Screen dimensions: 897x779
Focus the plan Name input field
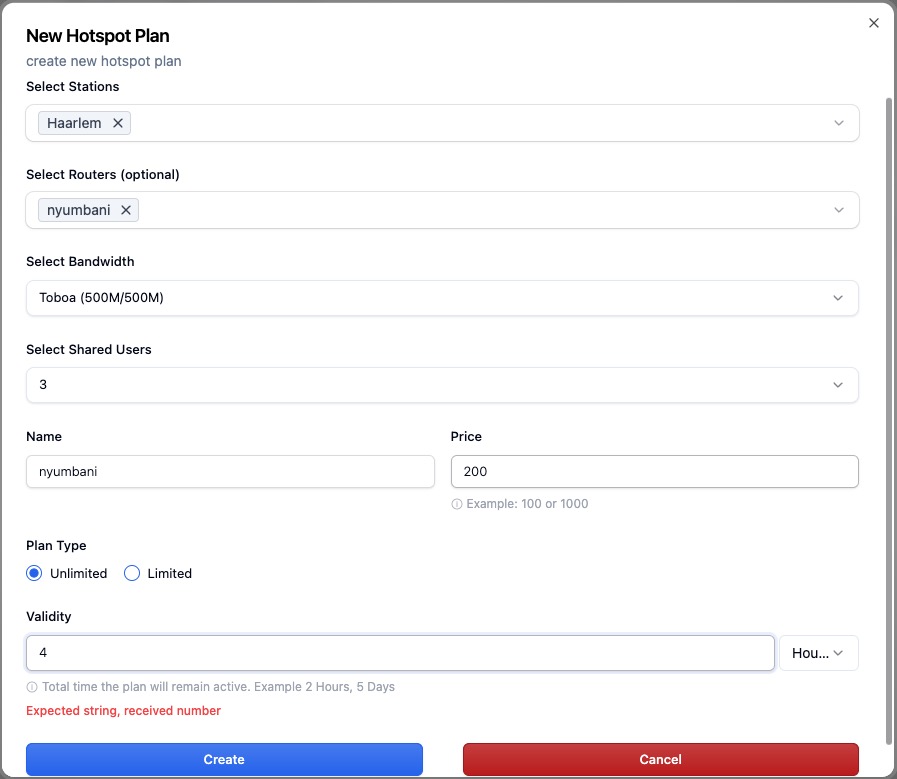230,471
